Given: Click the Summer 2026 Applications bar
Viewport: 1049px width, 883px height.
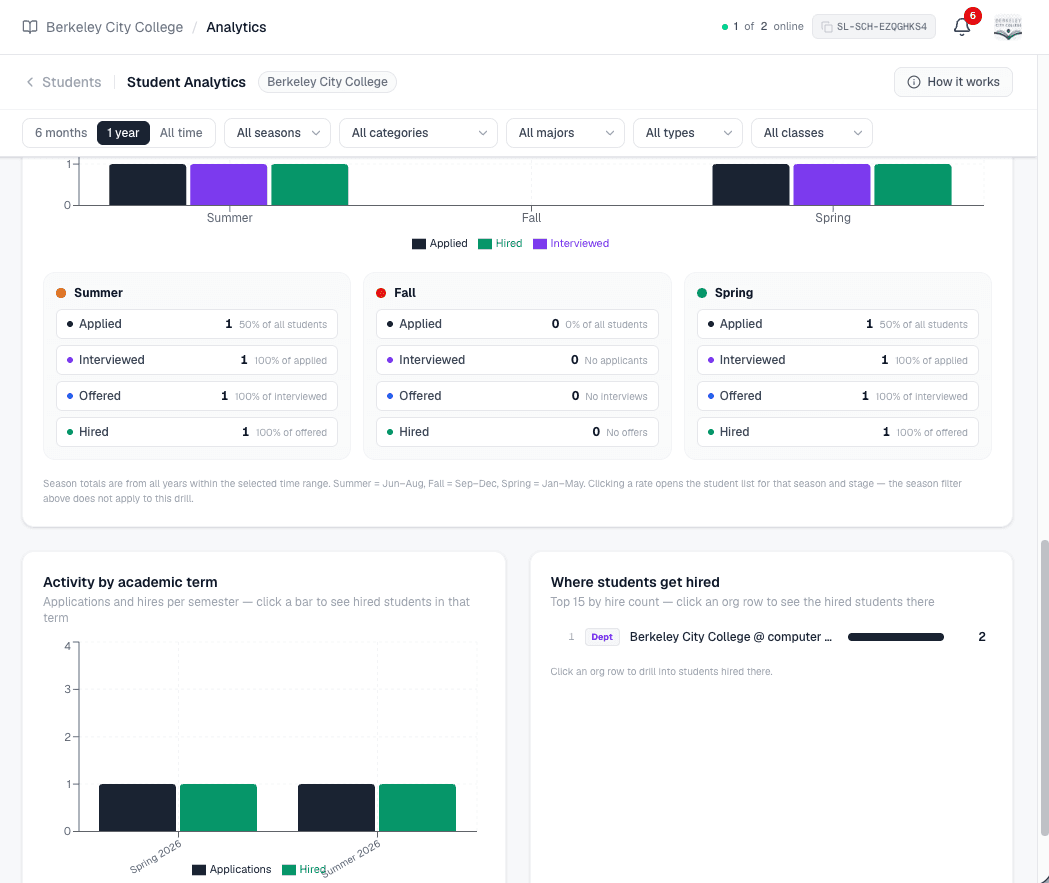Looking at the screenshot, I should point(337,807).
